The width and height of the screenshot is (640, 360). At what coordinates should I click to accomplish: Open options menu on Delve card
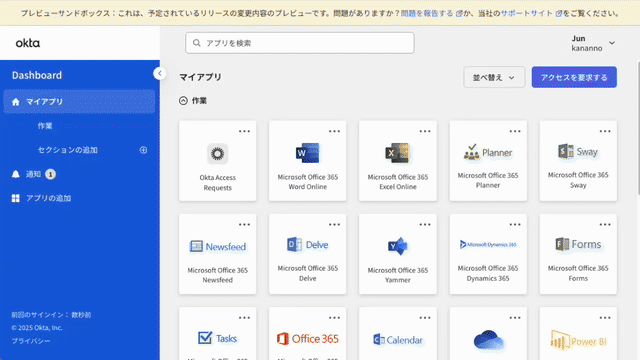coord(334,224)
